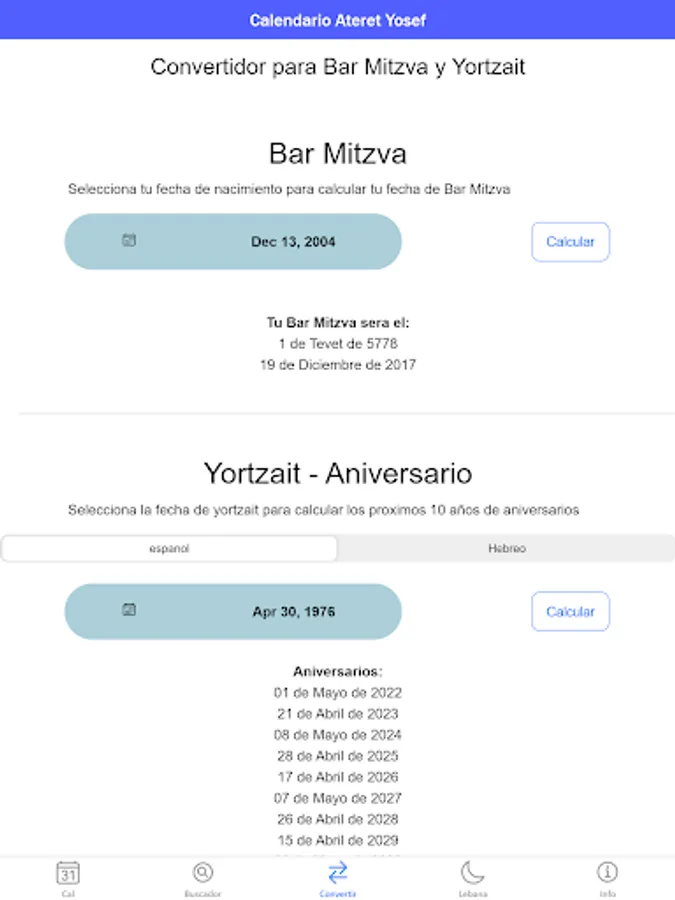Select the 28 de Abril de 2025 entry

pos(338,756)
